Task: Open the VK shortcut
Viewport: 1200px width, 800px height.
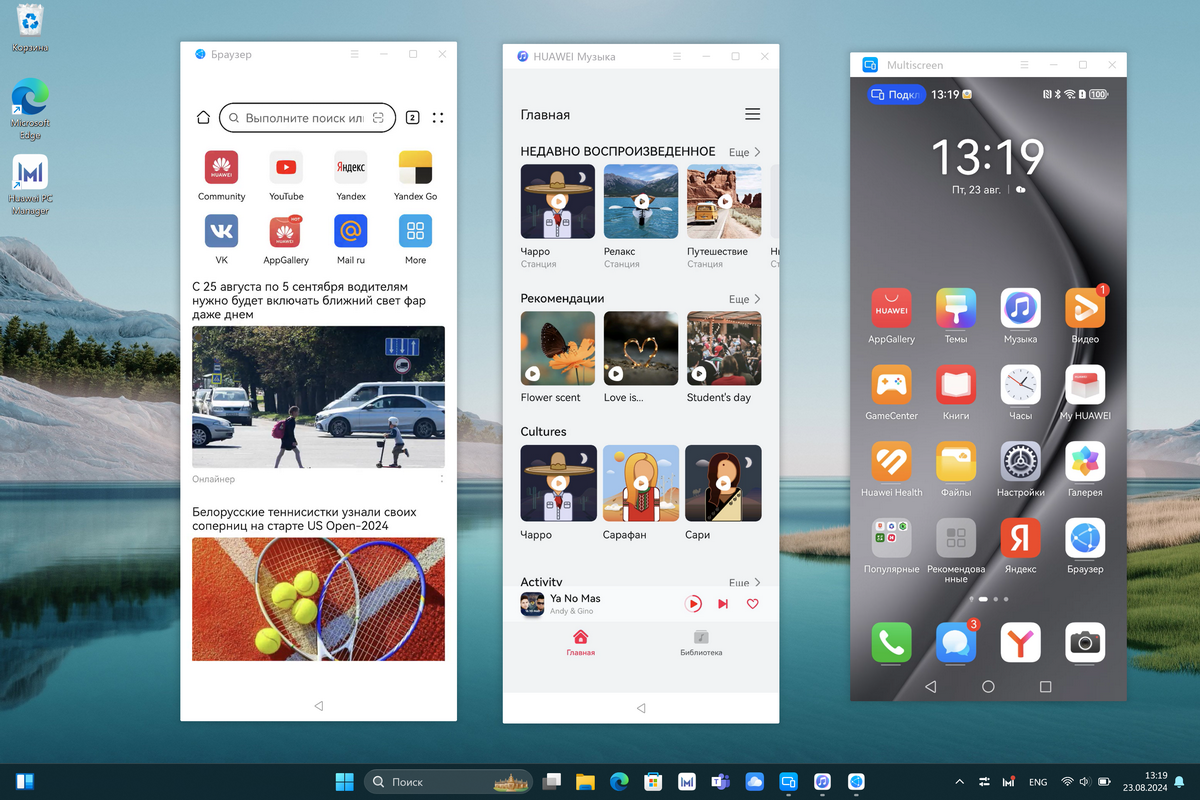Action: [x=221, y=231]
